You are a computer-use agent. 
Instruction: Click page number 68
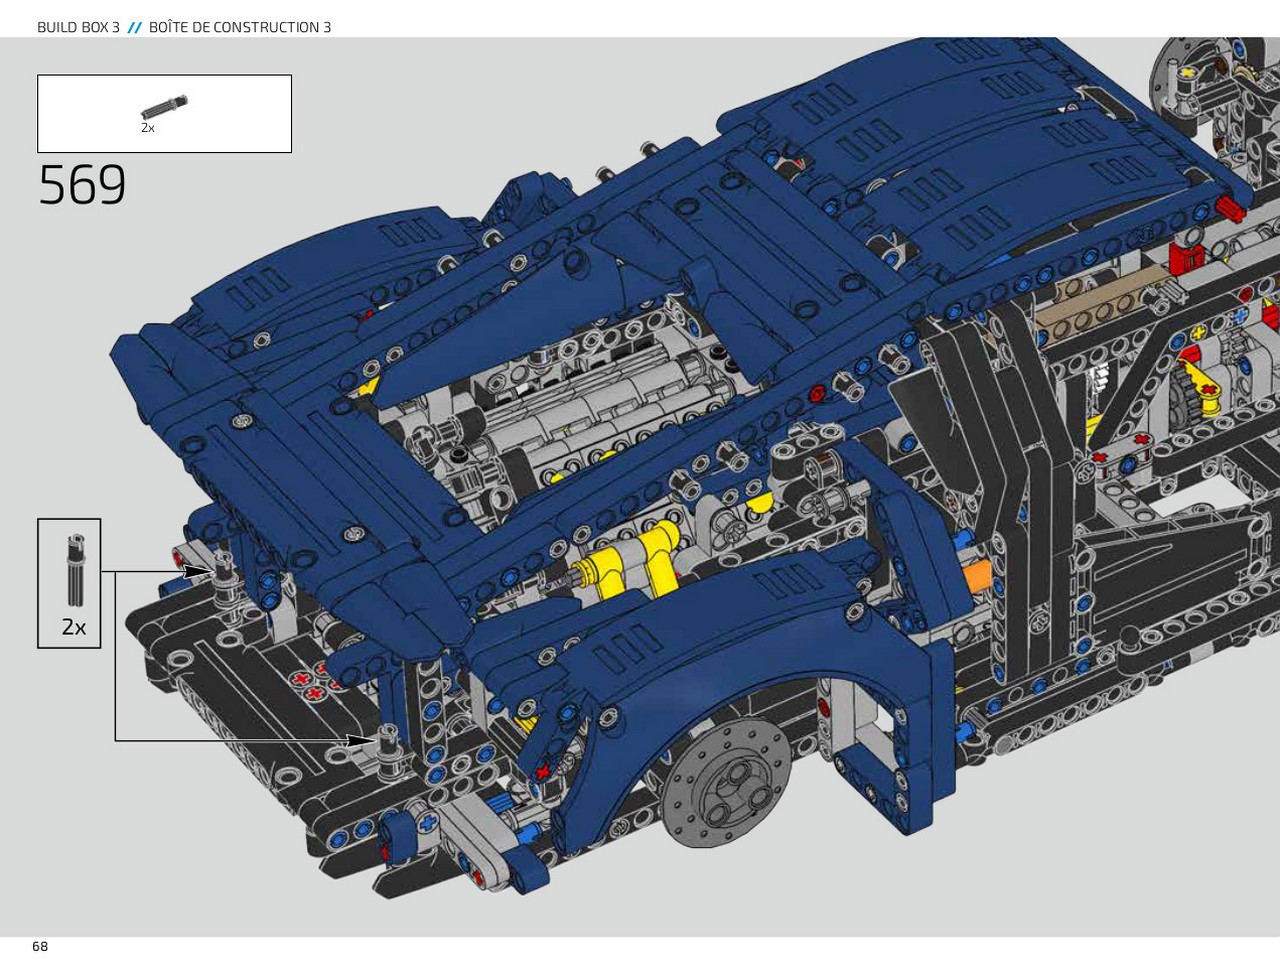point(40,946)
